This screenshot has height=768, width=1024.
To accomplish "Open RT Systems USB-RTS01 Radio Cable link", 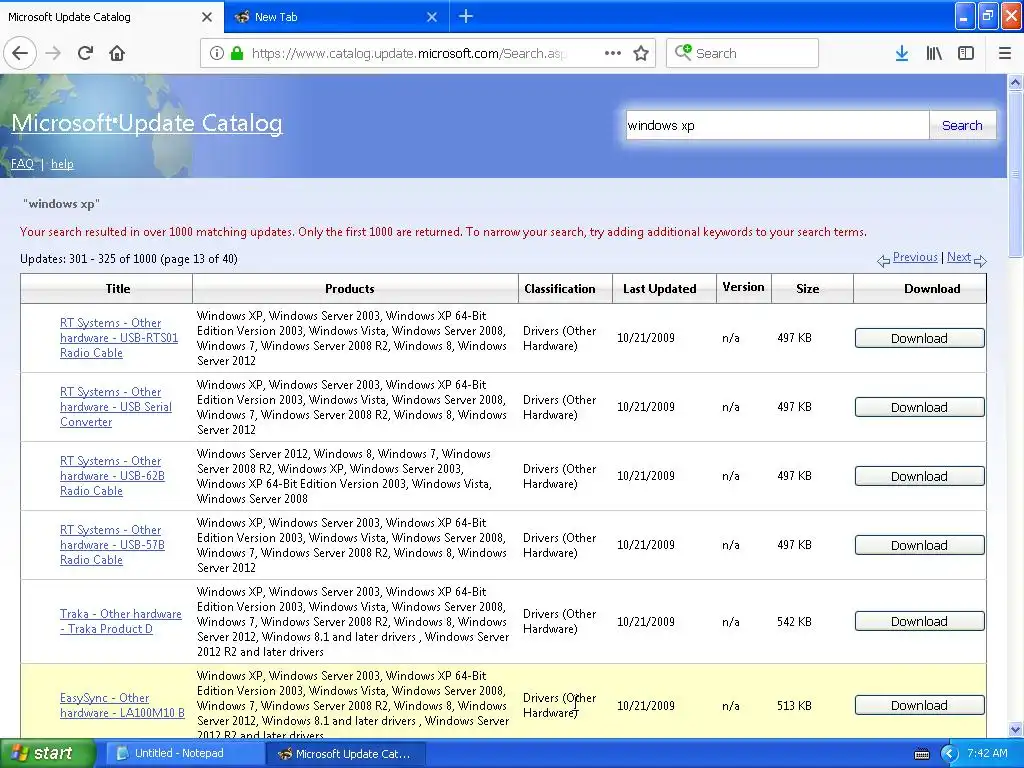I will (119, 338).
